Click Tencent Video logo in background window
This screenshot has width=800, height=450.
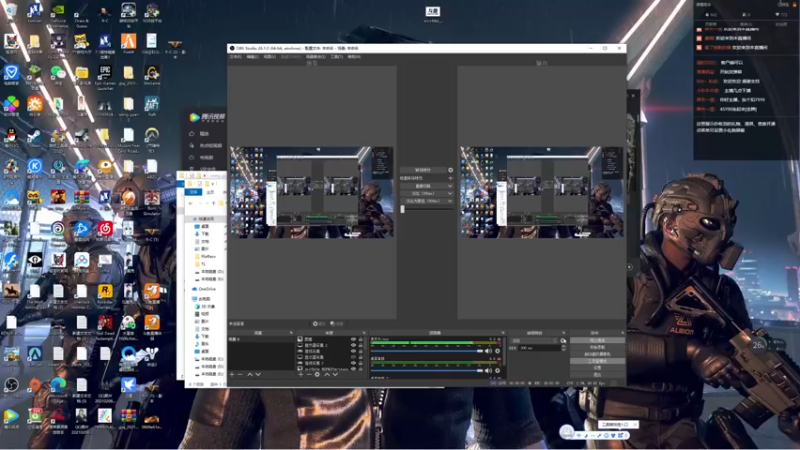coord(207,117)
